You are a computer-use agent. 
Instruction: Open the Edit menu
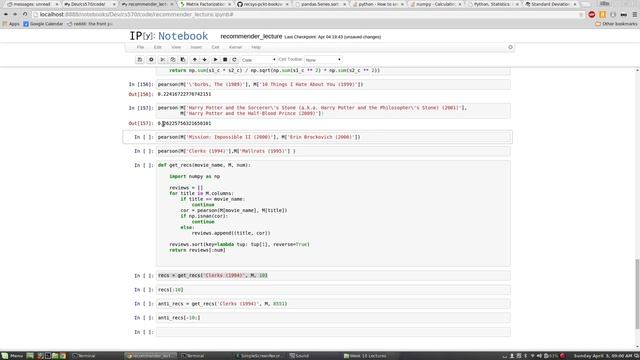click(x=158, y=47)
